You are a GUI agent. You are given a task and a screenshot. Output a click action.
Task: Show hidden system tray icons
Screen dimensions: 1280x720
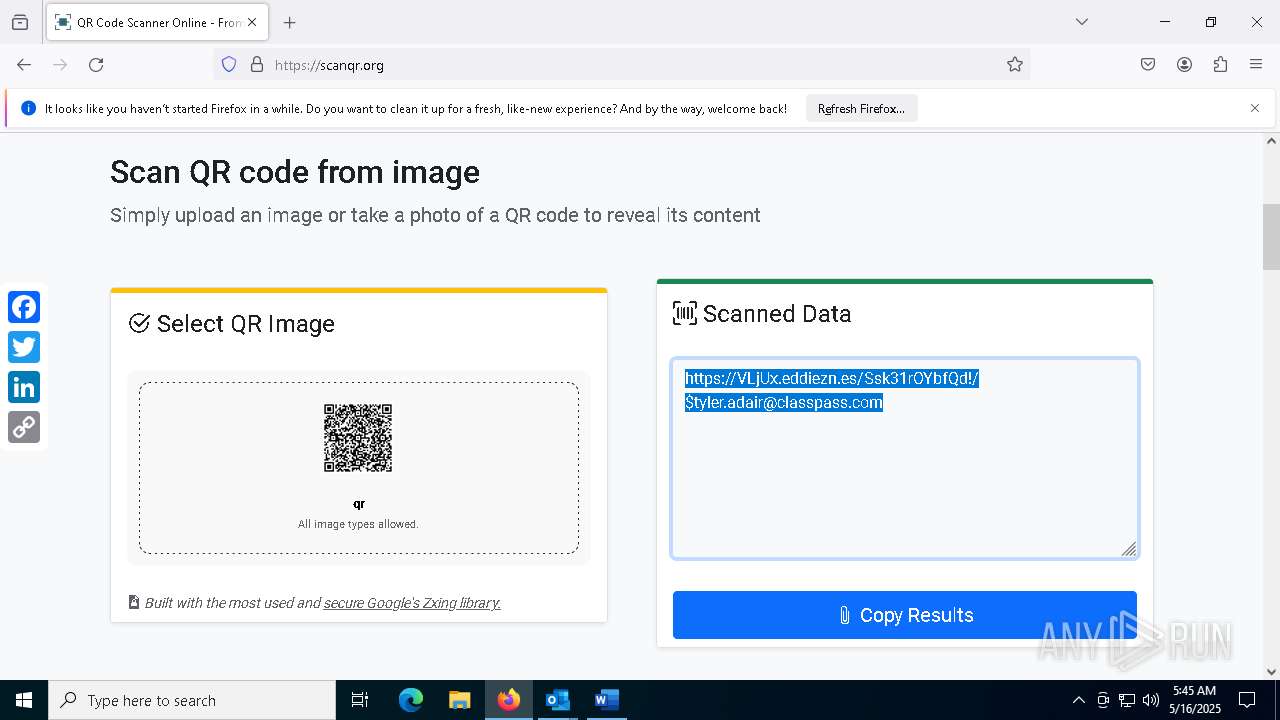(x=1078, y=700)
